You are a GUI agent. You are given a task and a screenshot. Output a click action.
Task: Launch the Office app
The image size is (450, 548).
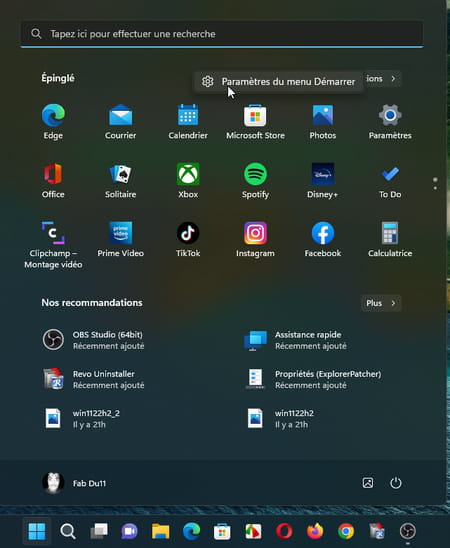pos(53,181)
